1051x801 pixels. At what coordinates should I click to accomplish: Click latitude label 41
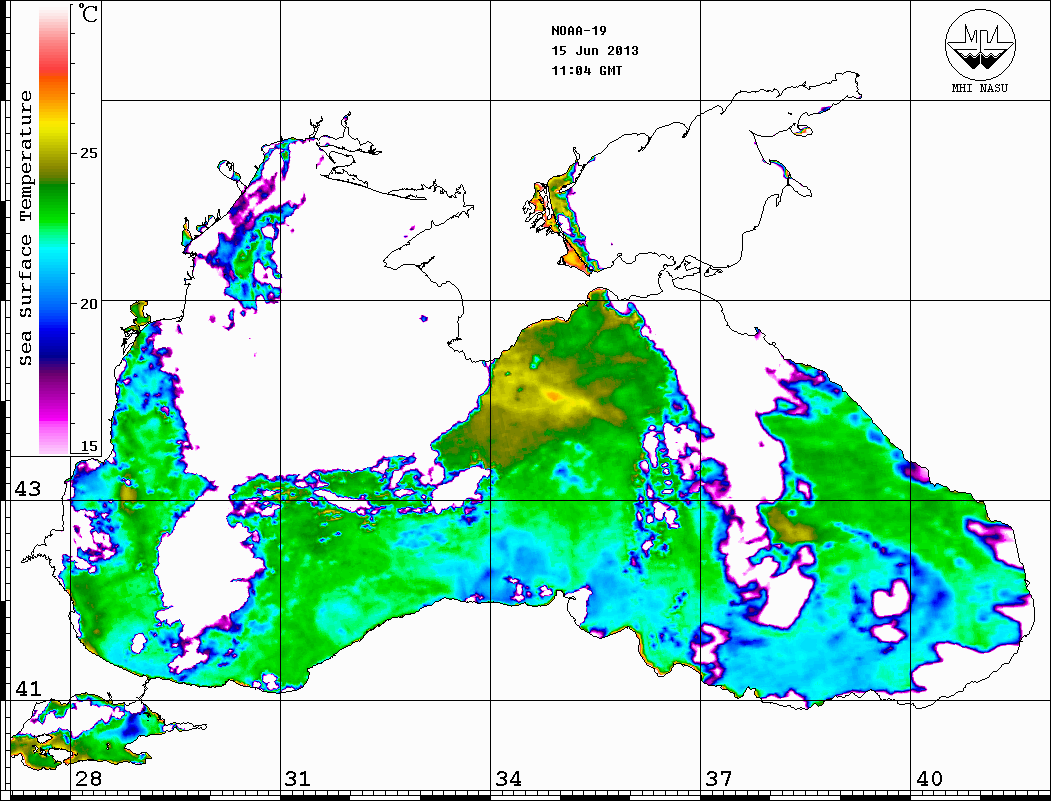(28, 688)
